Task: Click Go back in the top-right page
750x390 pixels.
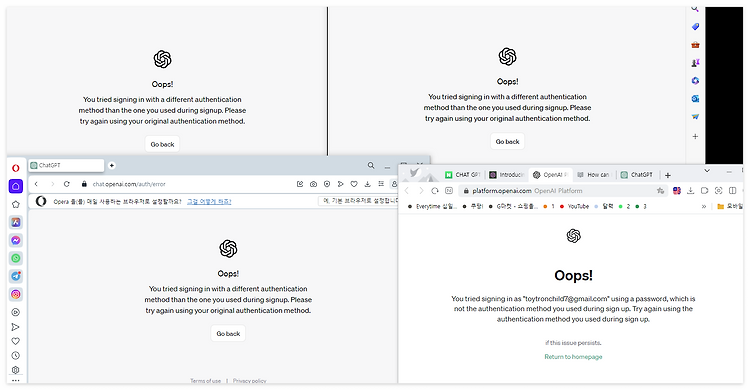Action: [507, 142]
